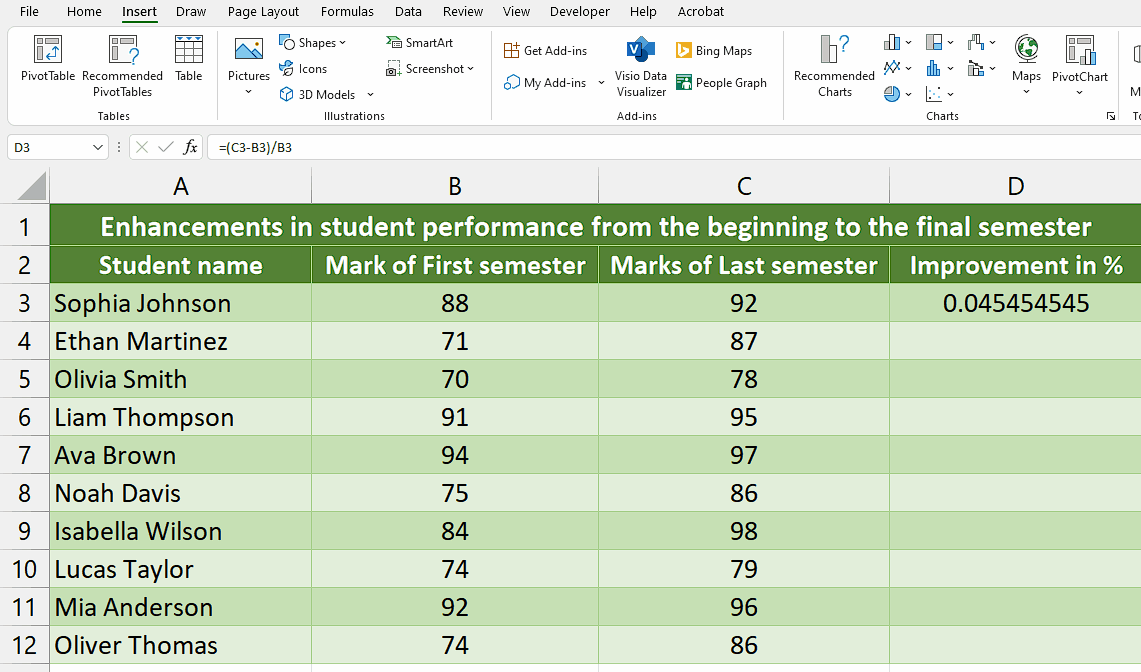1141x672 pixels.
Task: Insert a column or bar chart
Action: pyautogui.click(x=891, y=42)
